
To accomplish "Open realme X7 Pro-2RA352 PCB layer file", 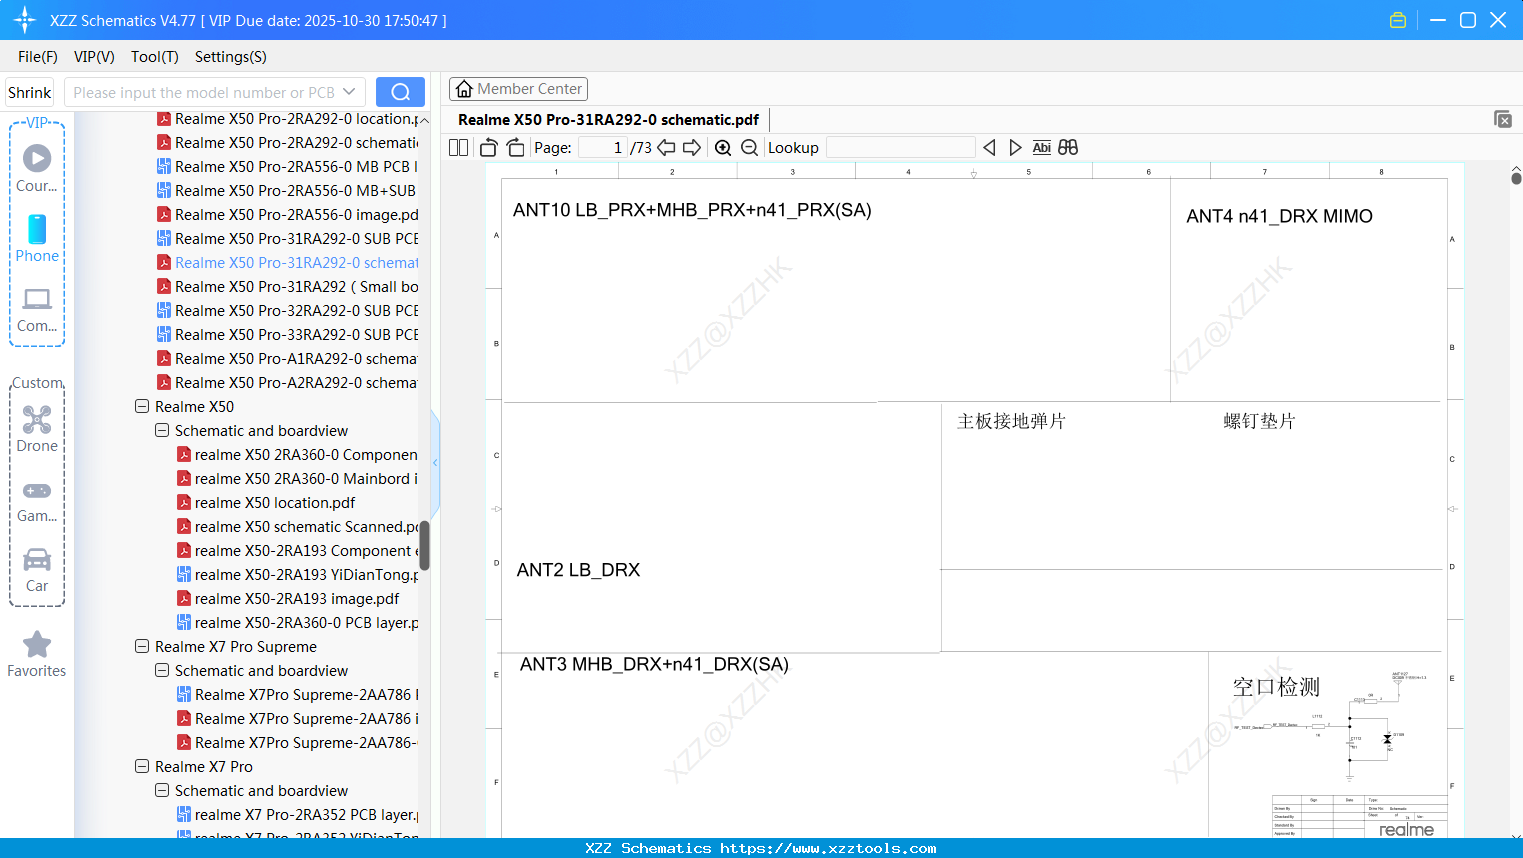I will coord(297,815).
